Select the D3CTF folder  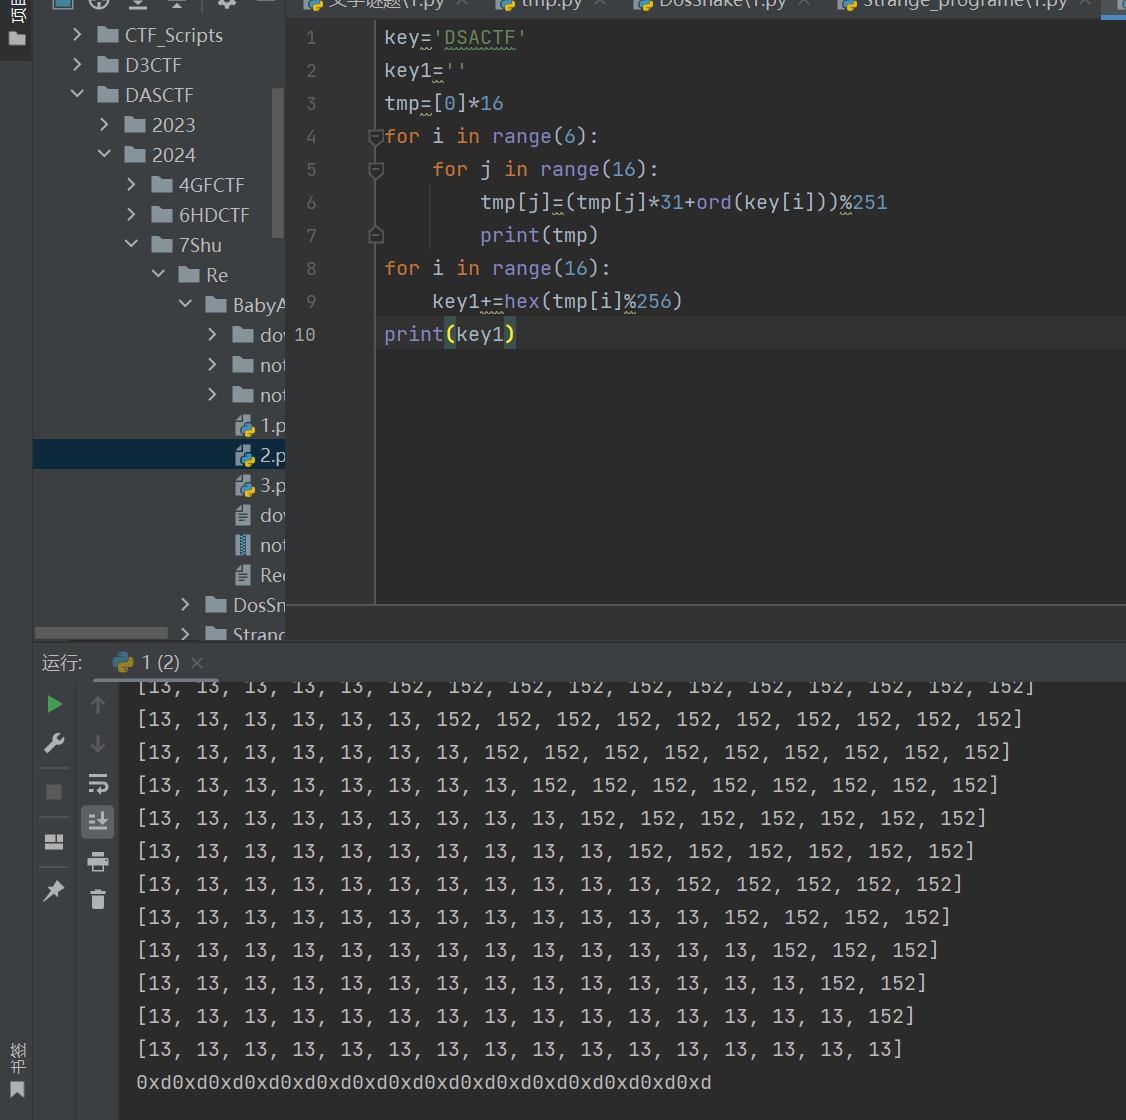point(153,65)
